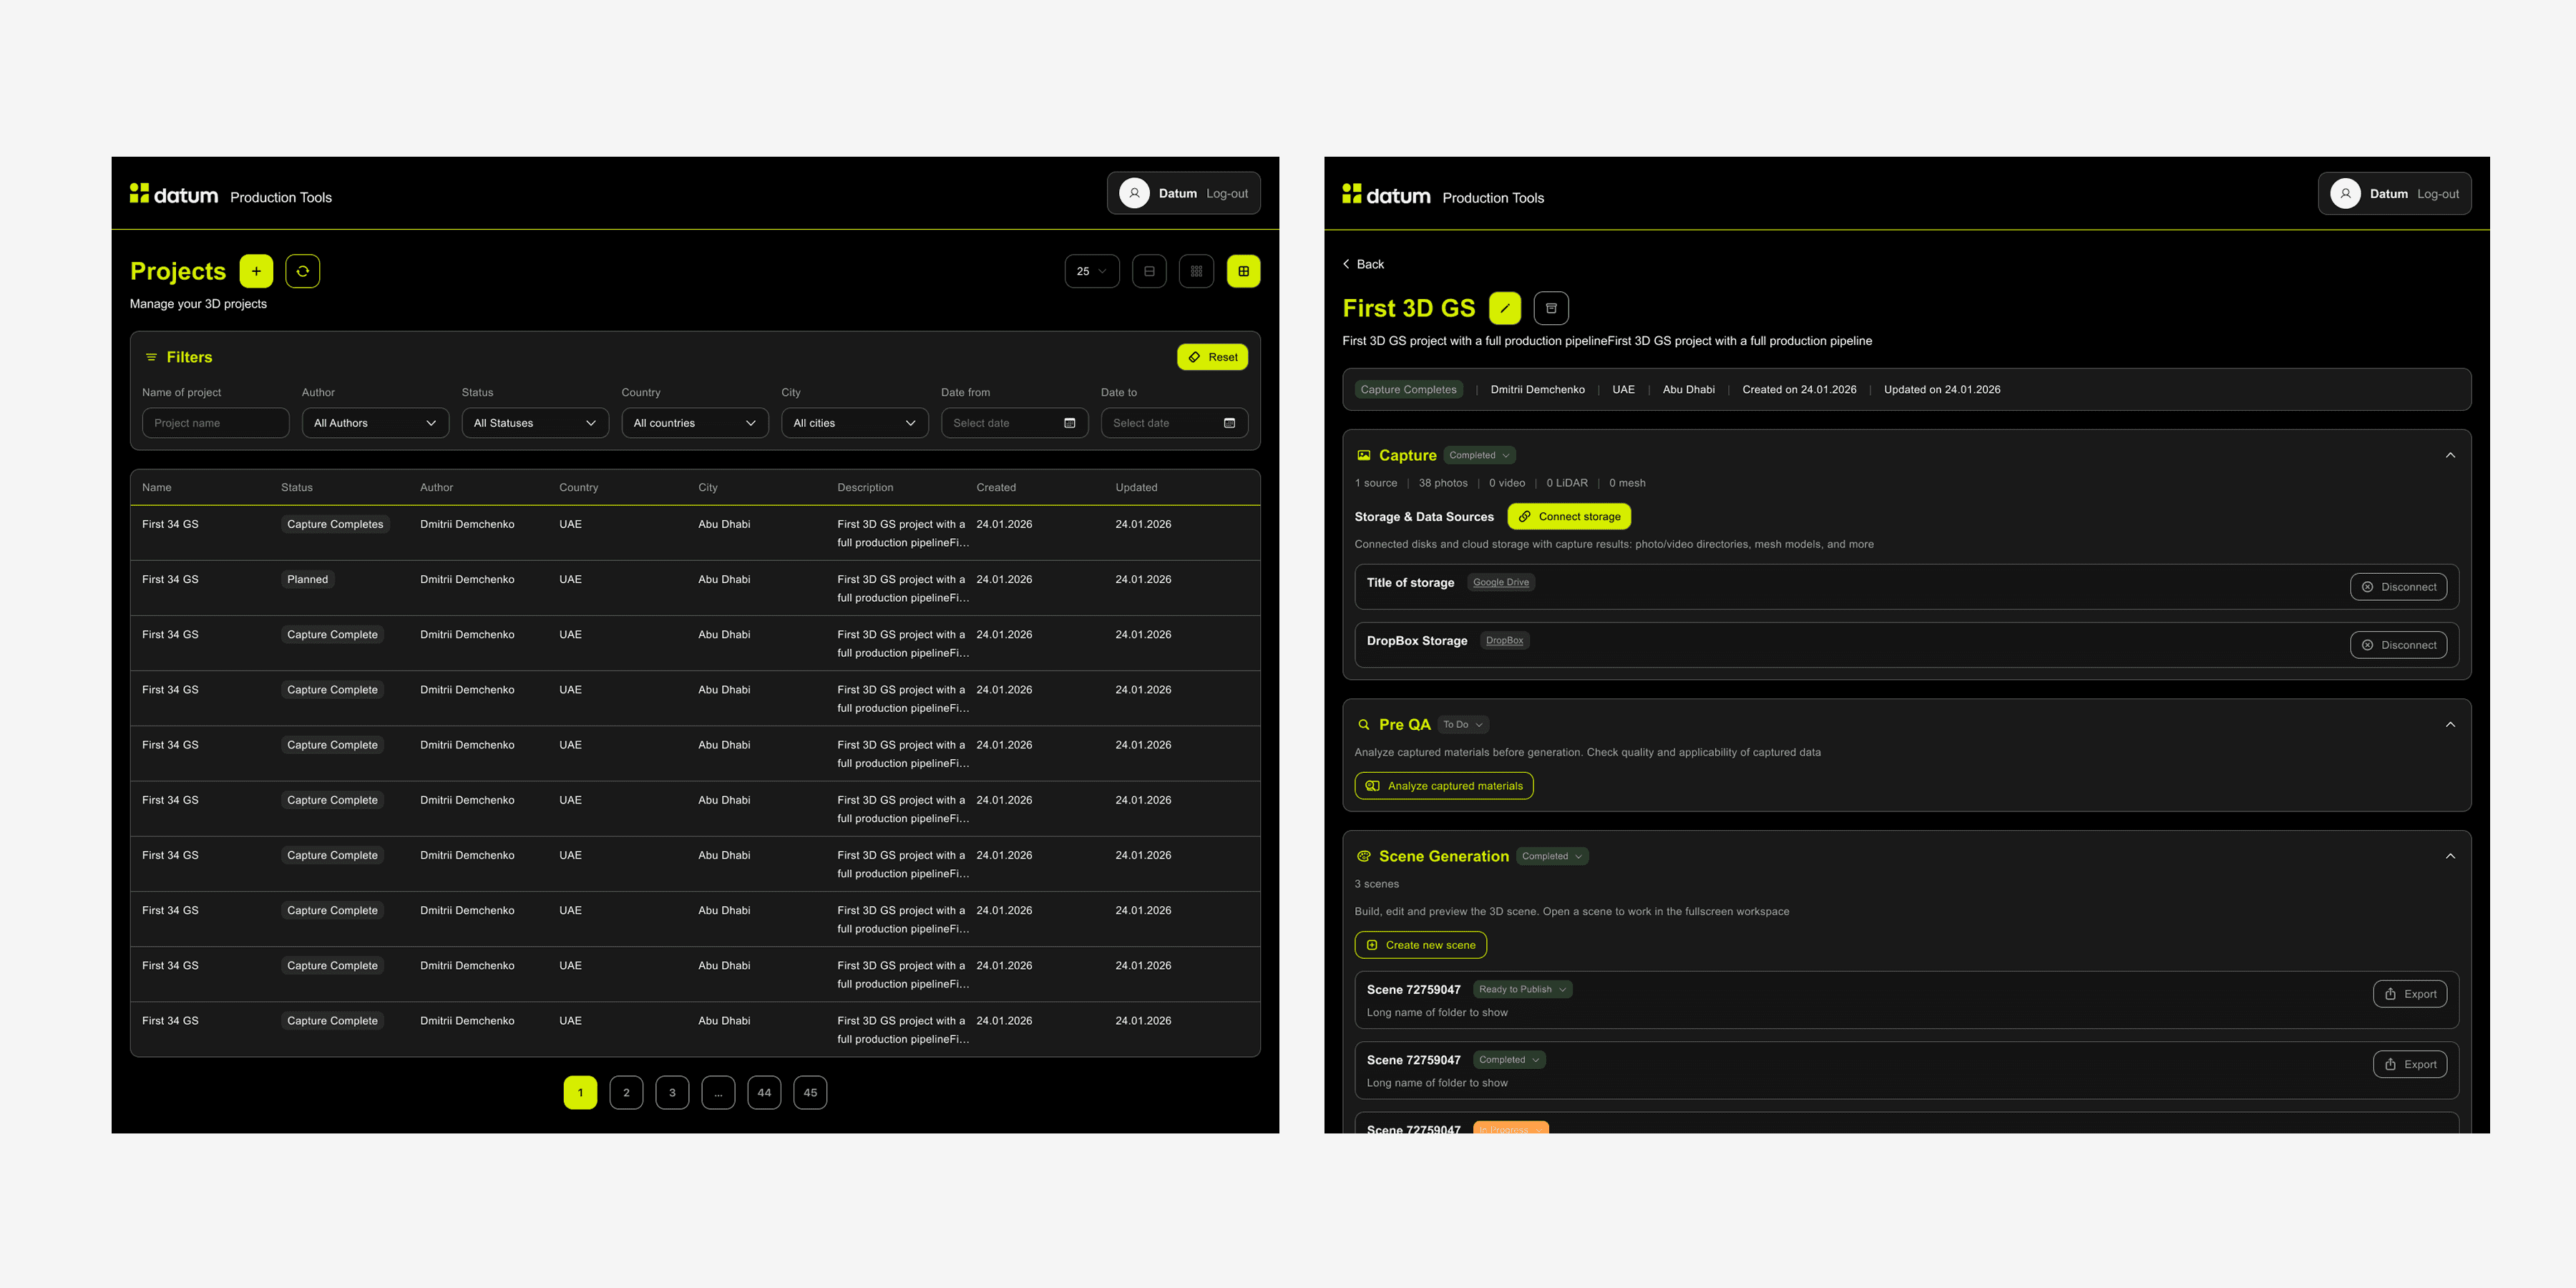Screen dimensions: 2576x1288
Task: Open the All Statuses dropdown
Action: pos(534,423)
